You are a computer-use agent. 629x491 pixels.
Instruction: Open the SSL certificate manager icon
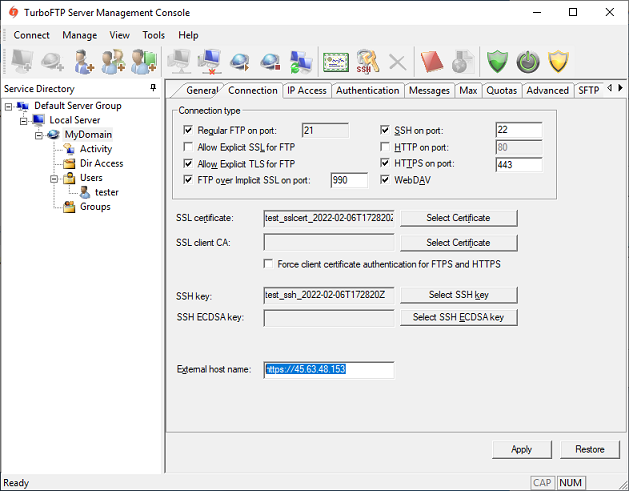[336, 63]
